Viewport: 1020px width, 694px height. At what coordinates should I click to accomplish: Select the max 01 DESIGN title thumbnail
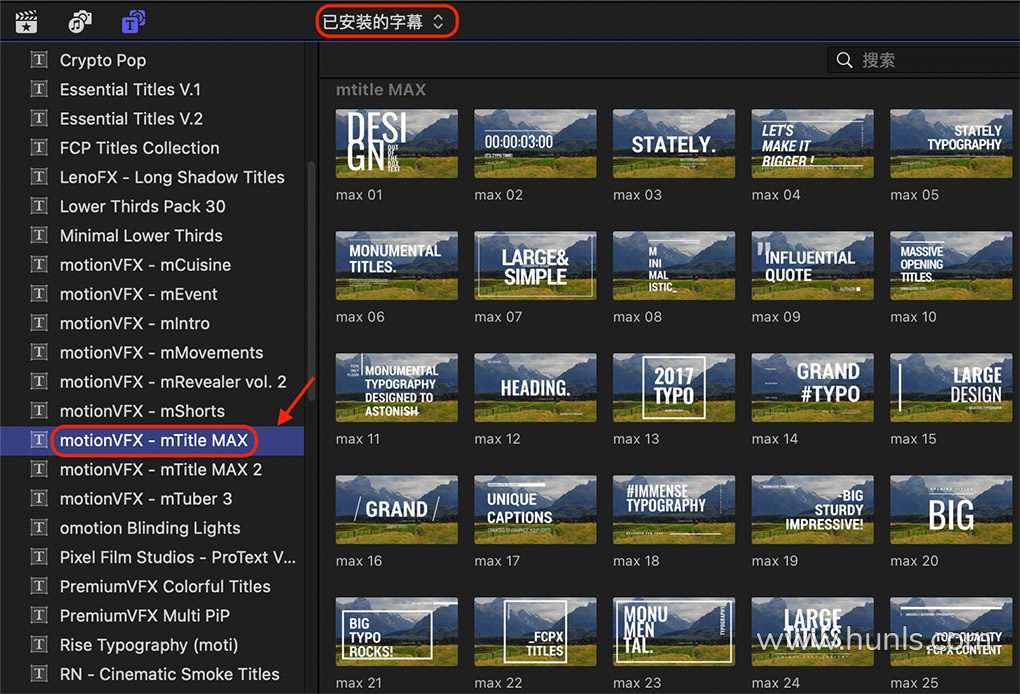(397, 144)
